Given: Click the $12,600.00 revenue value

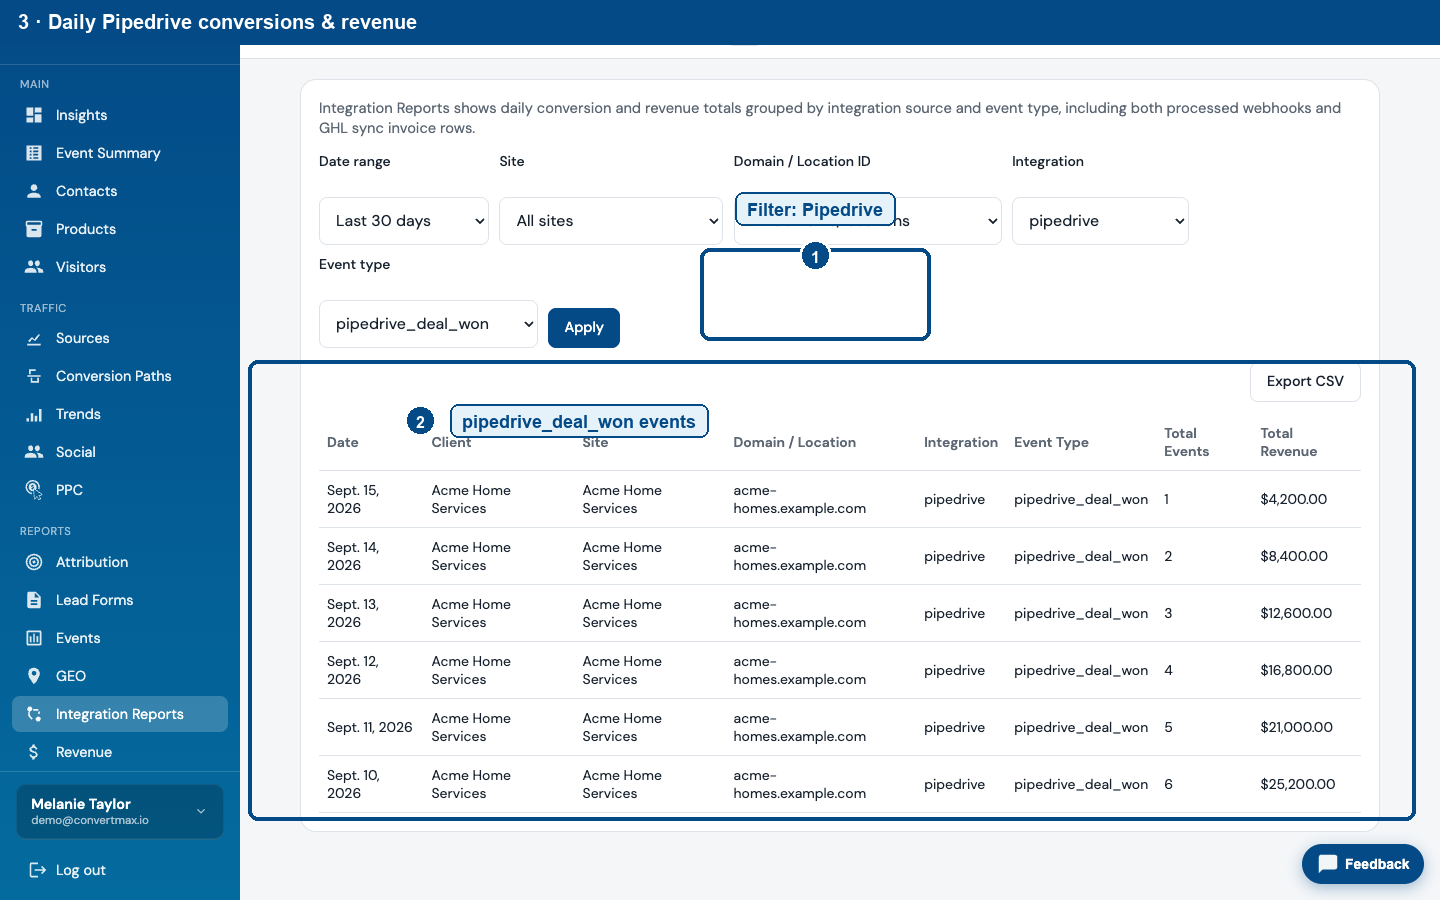Looking at the screenshot, I should pos(1296,613).
